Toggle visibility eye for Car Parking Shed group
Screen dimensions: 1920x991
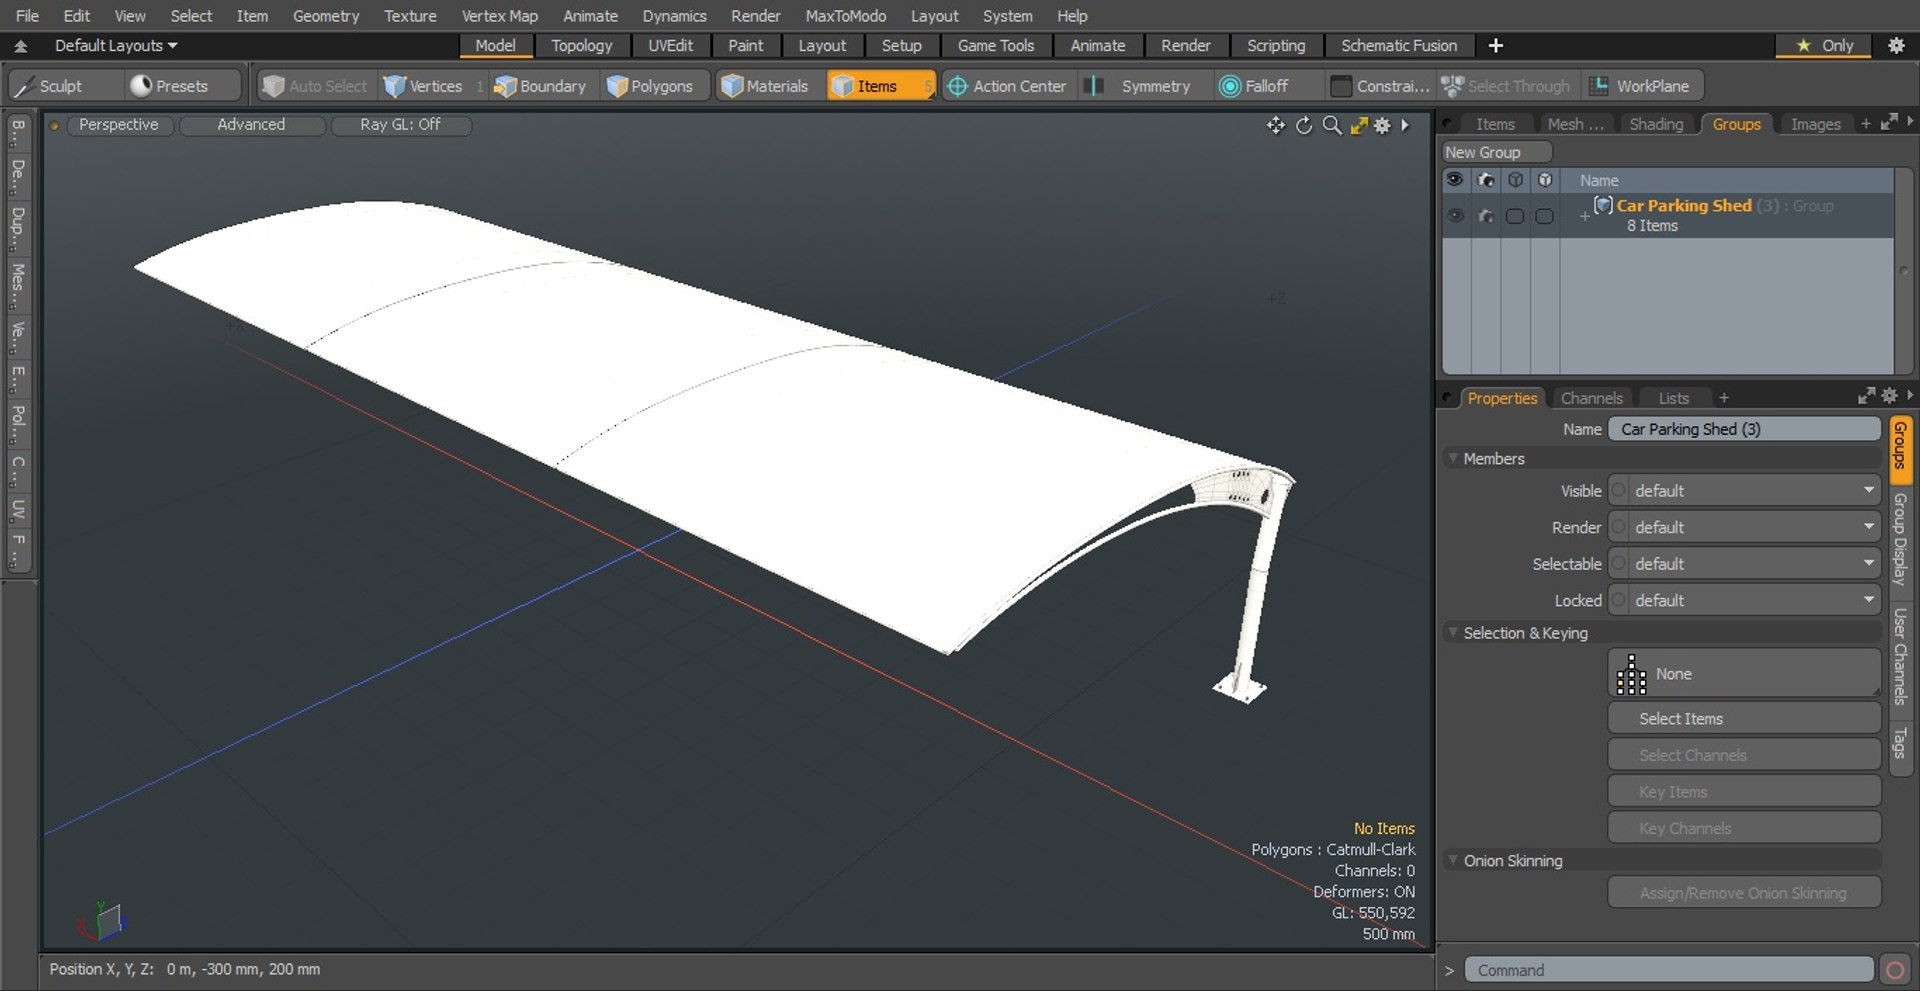[1455, 216]
